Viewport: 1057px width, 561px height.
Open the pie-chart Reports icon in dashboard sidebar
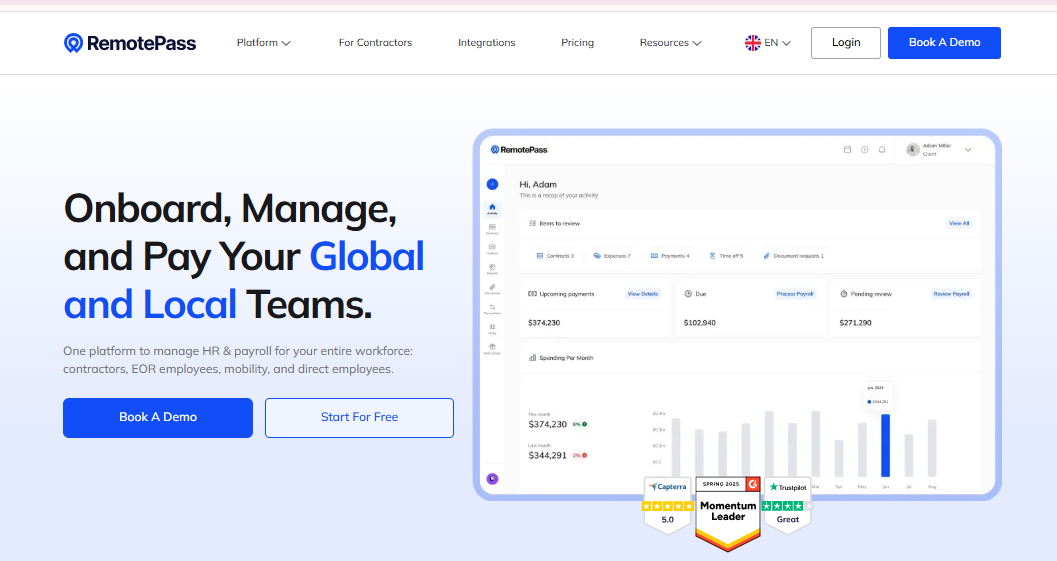(492, 268)
